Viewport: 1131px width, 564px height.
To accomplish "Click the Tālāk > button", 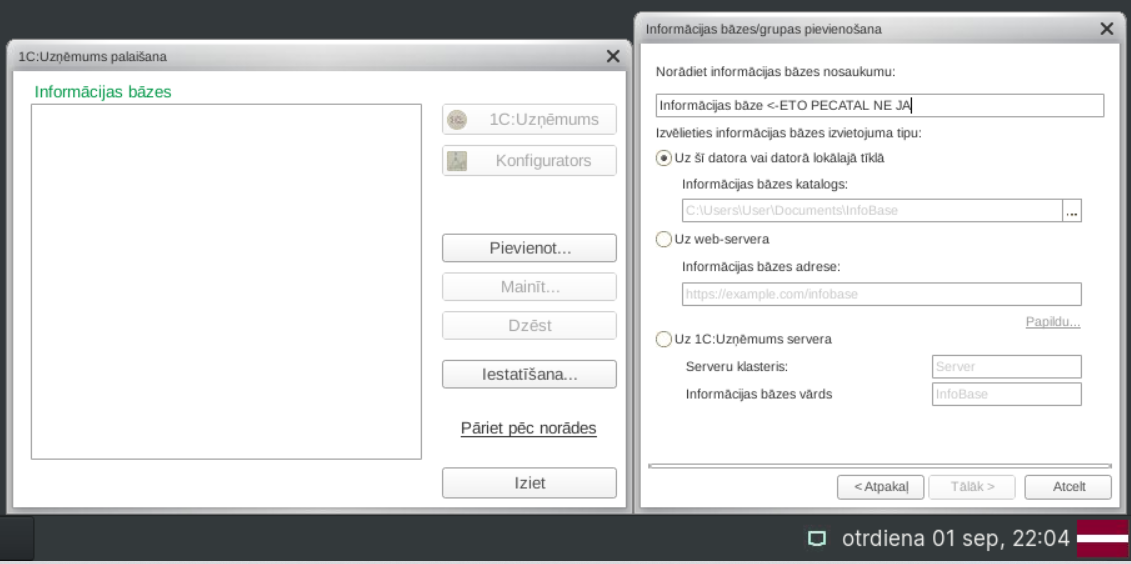I will coord(972,487).
